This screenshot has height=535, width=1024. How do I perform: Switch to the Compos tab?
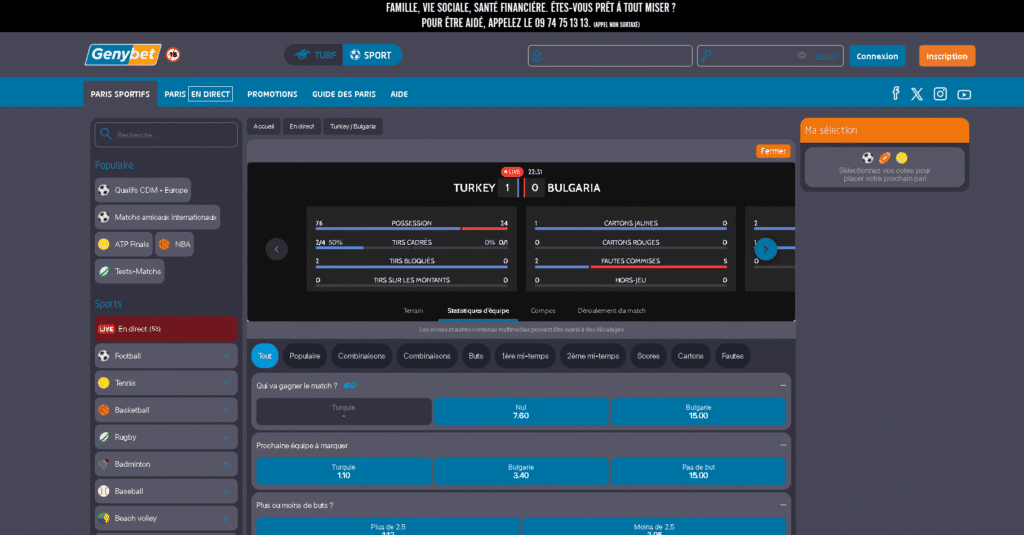click(543, 311)
